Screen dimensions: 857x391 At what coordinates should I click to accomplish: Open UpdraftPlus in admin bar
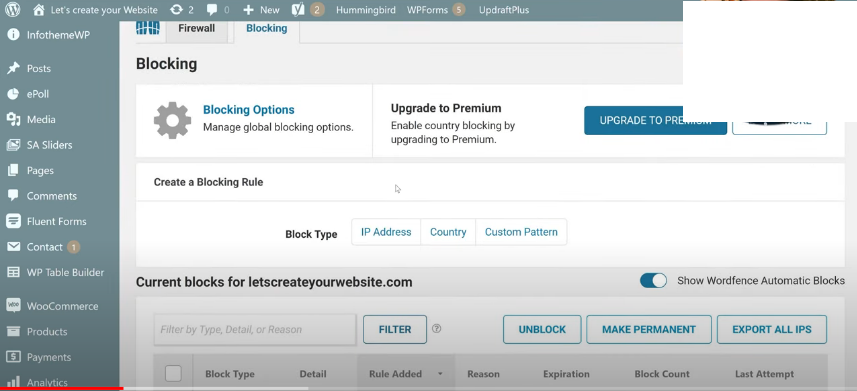(x=504, y=10)
